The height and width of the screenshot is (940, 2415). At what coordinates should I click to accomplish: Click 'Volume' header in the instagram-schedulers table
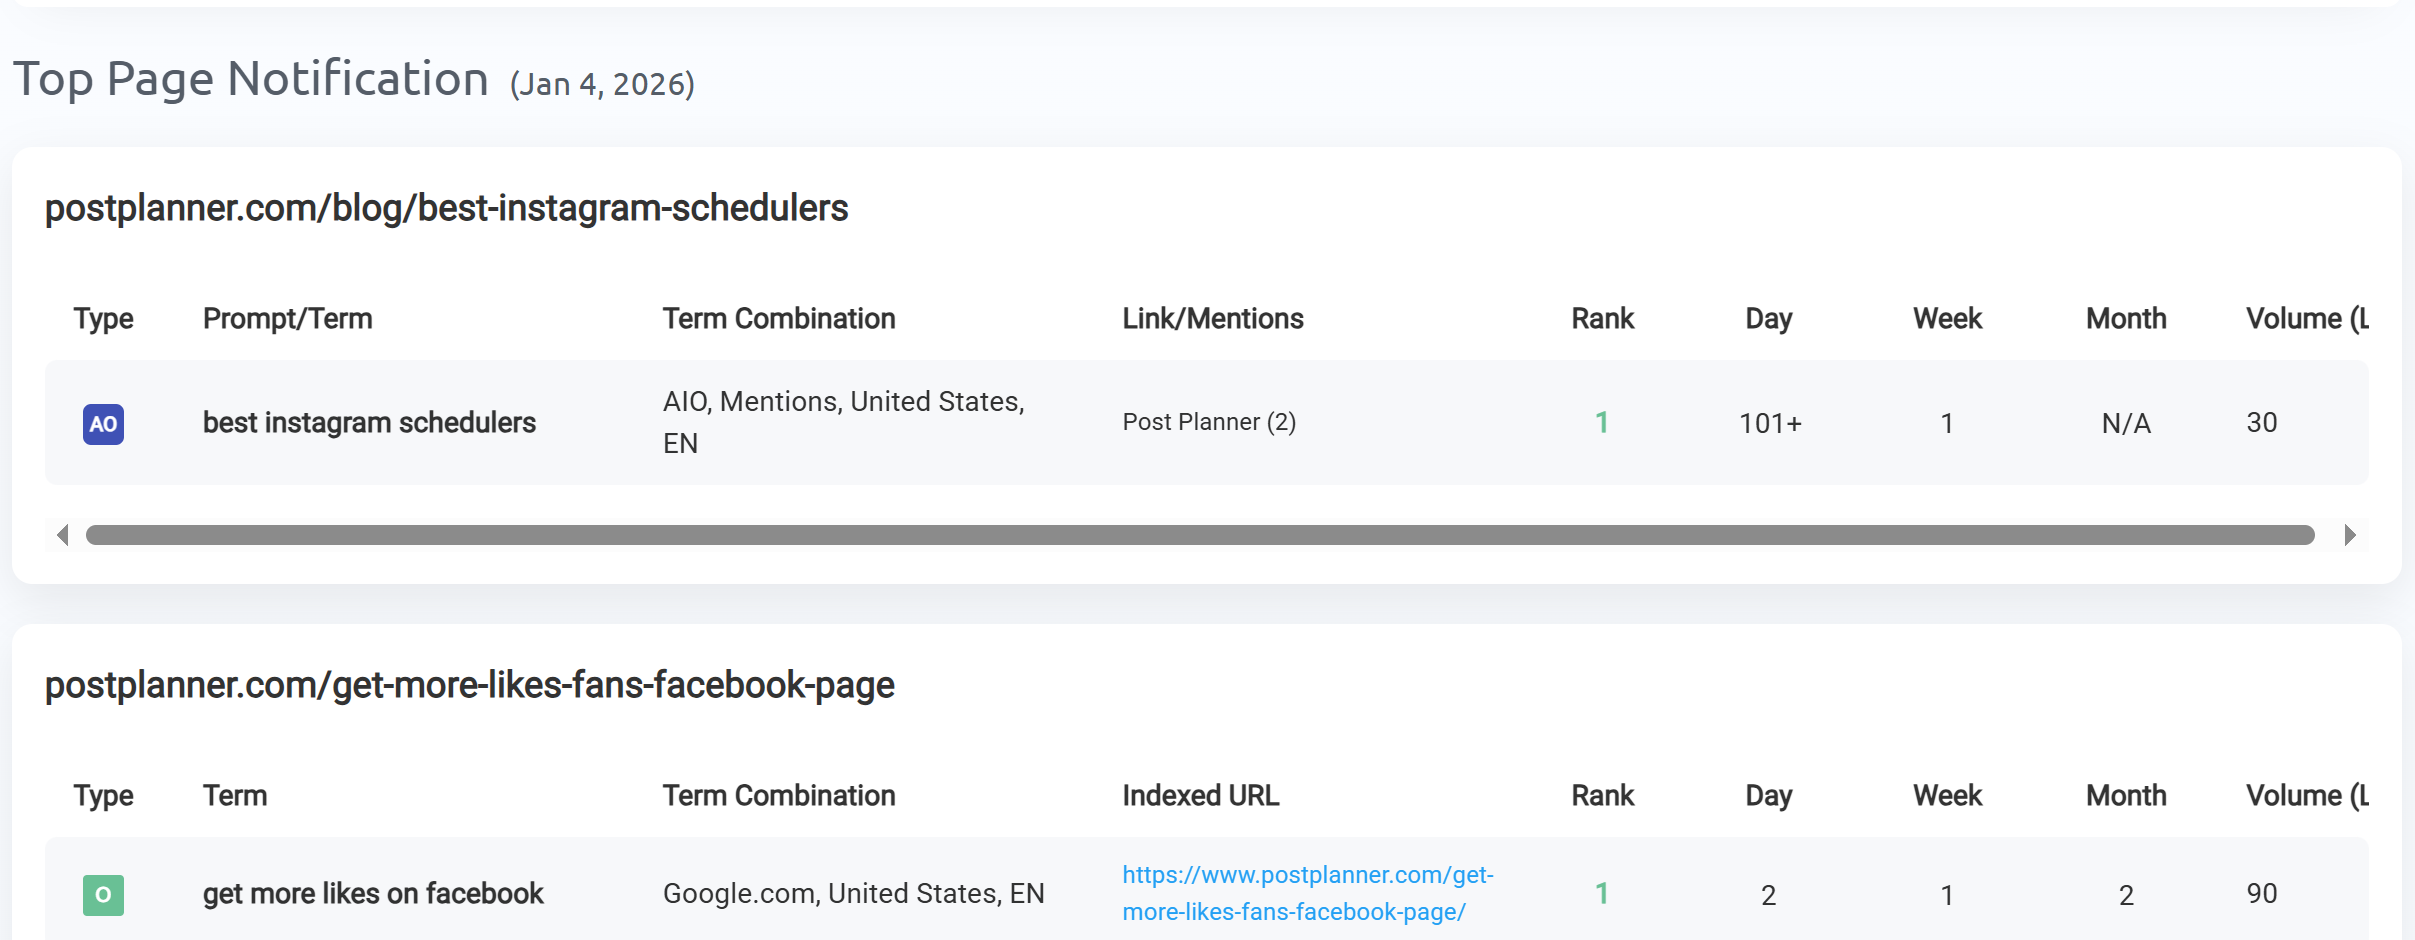[x=2307, y=318]
